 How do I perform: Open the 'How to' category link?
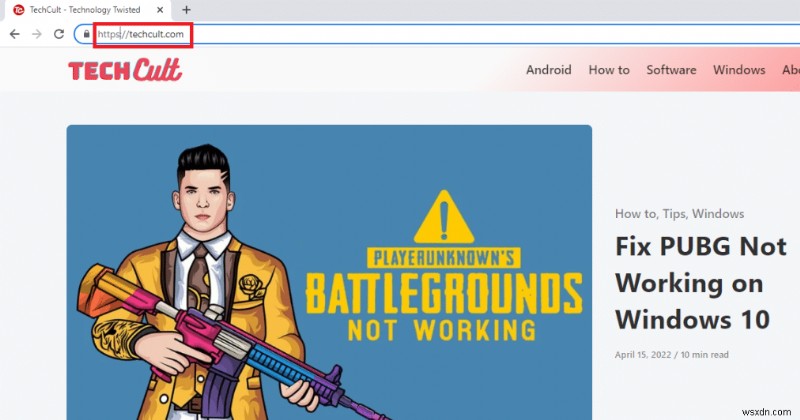636,214
